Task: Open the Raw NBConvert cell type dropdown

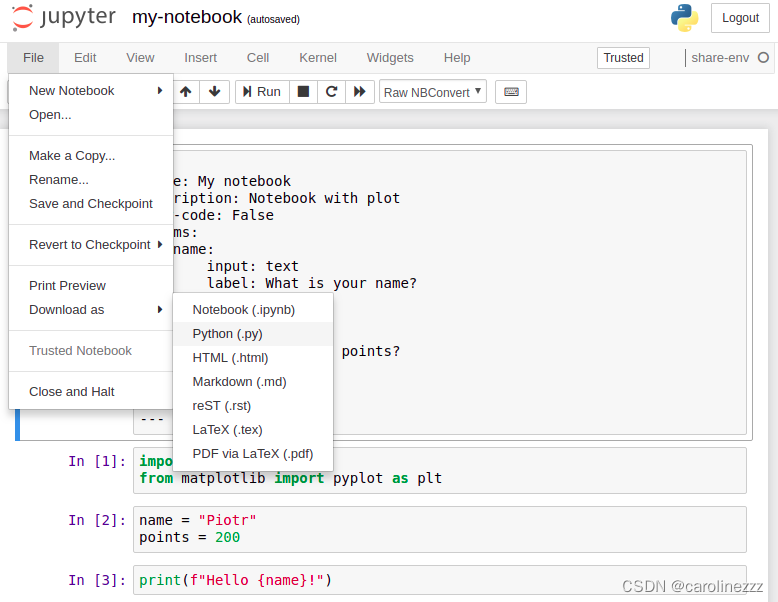Action: (x=433, y=92)
